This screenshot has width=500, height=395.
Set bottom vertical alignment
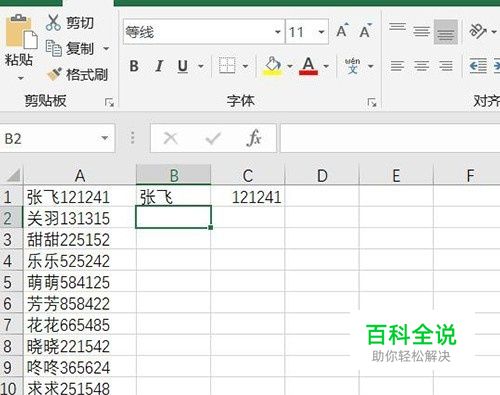pos(446,32)
